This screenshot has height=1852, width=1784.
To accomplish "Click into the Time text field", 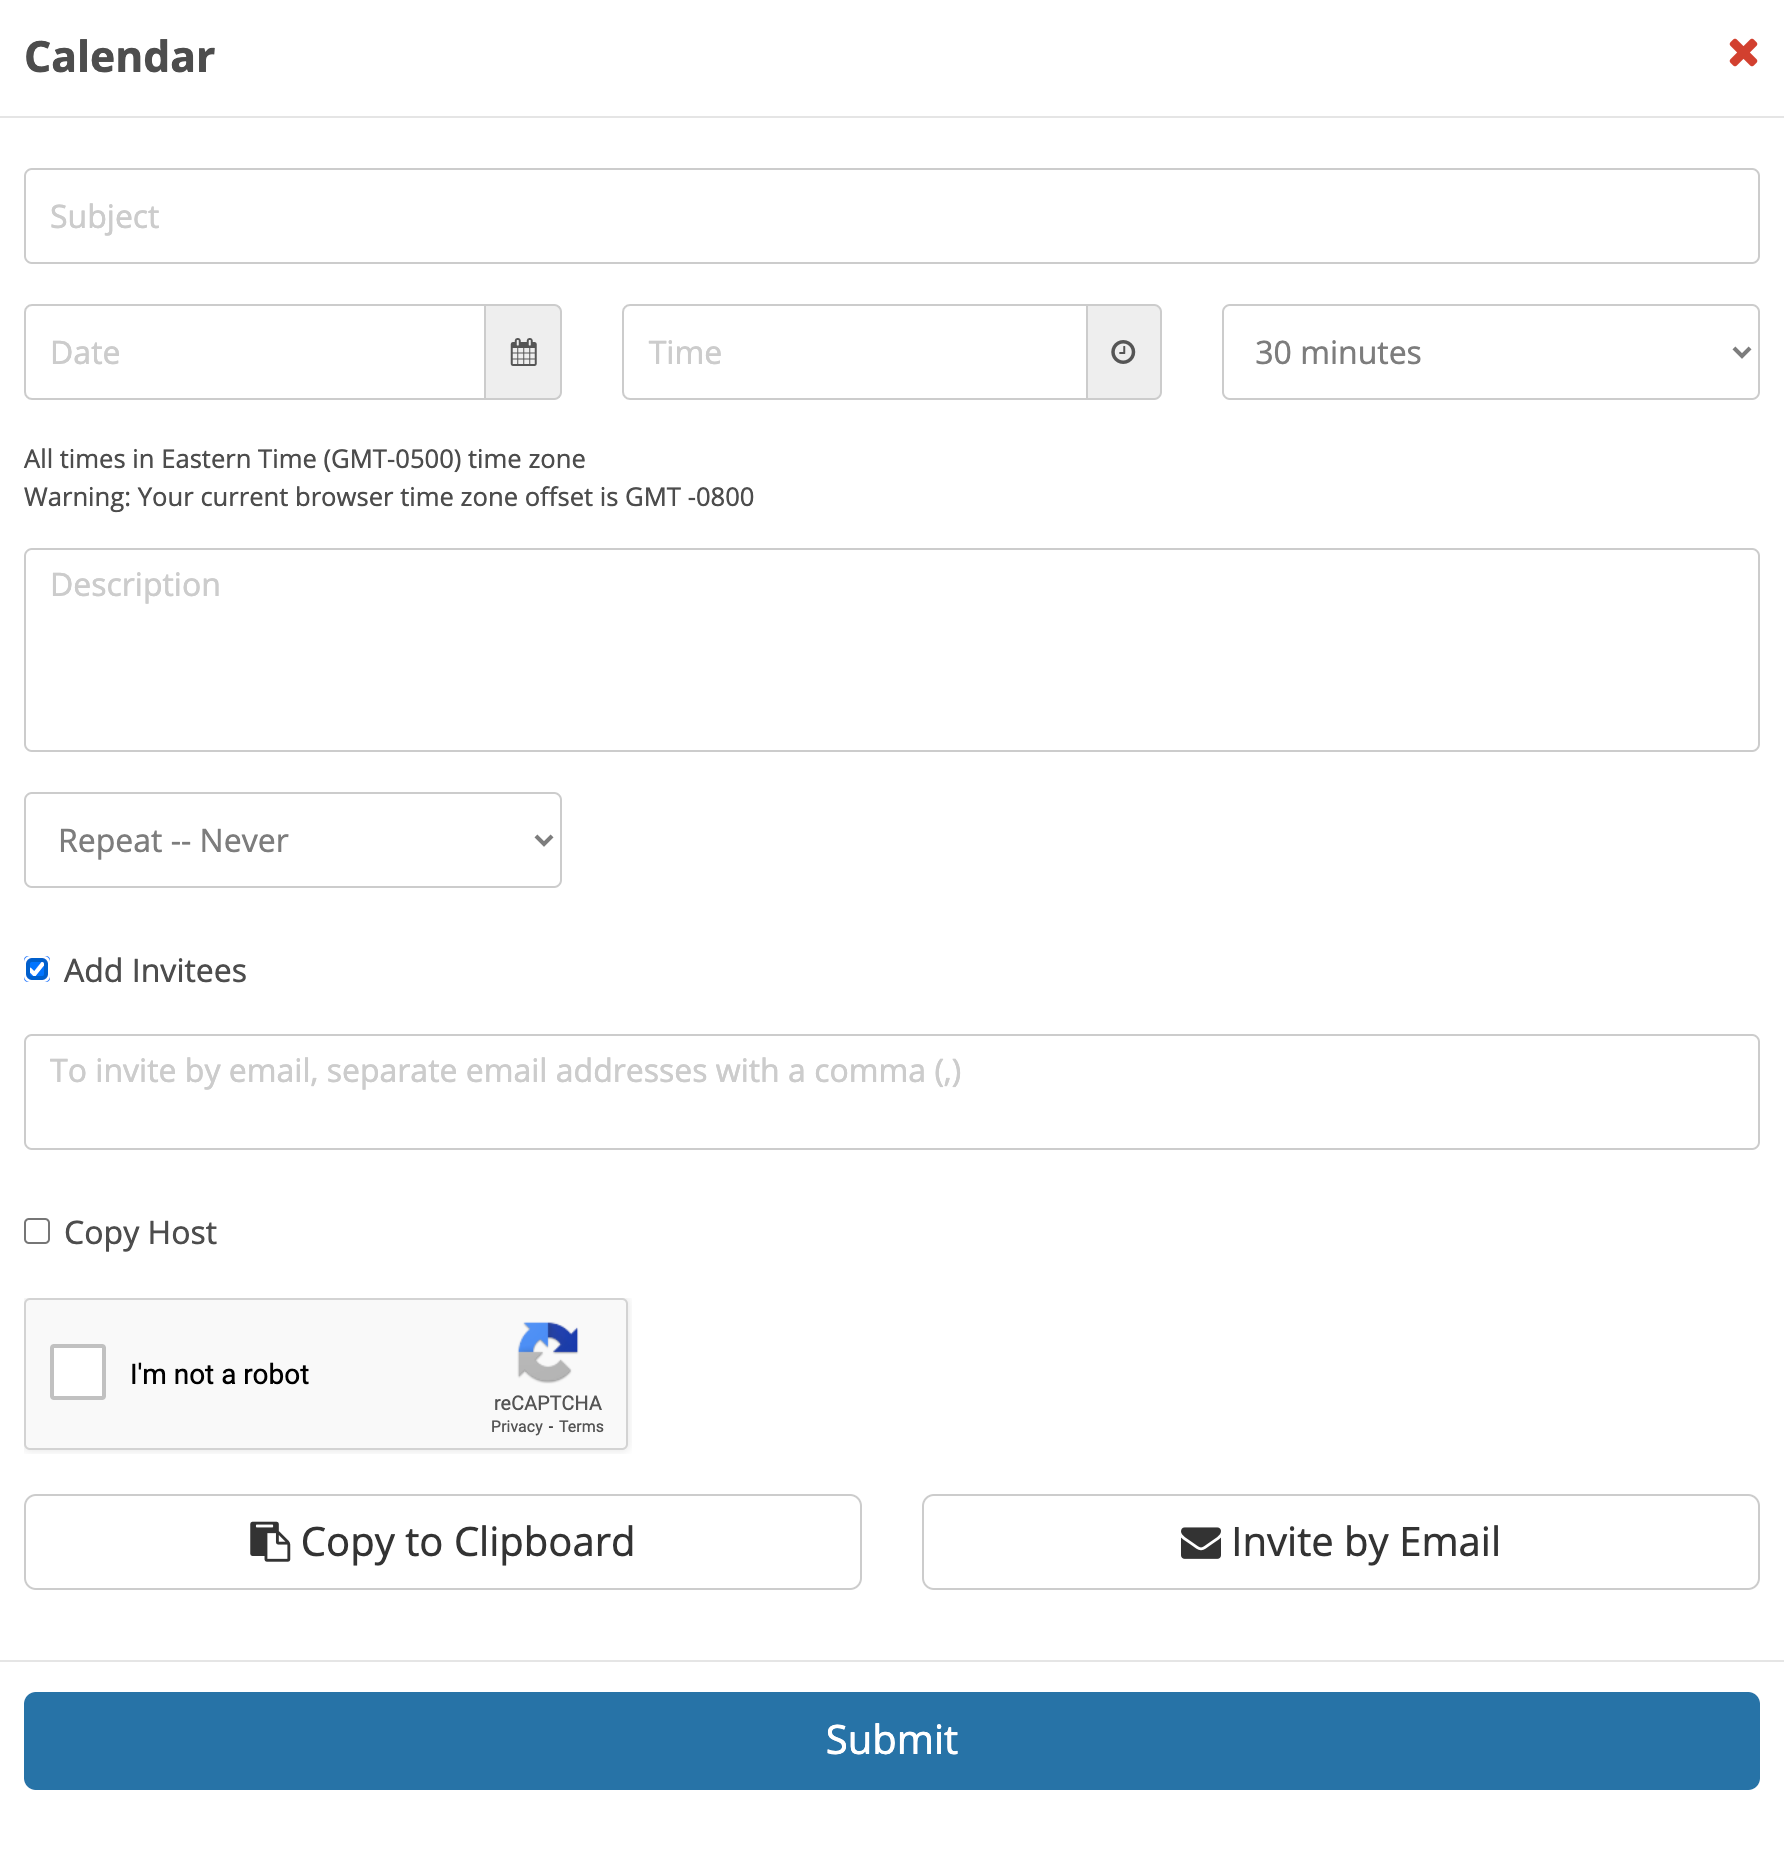I will click(x=853, y=352).
